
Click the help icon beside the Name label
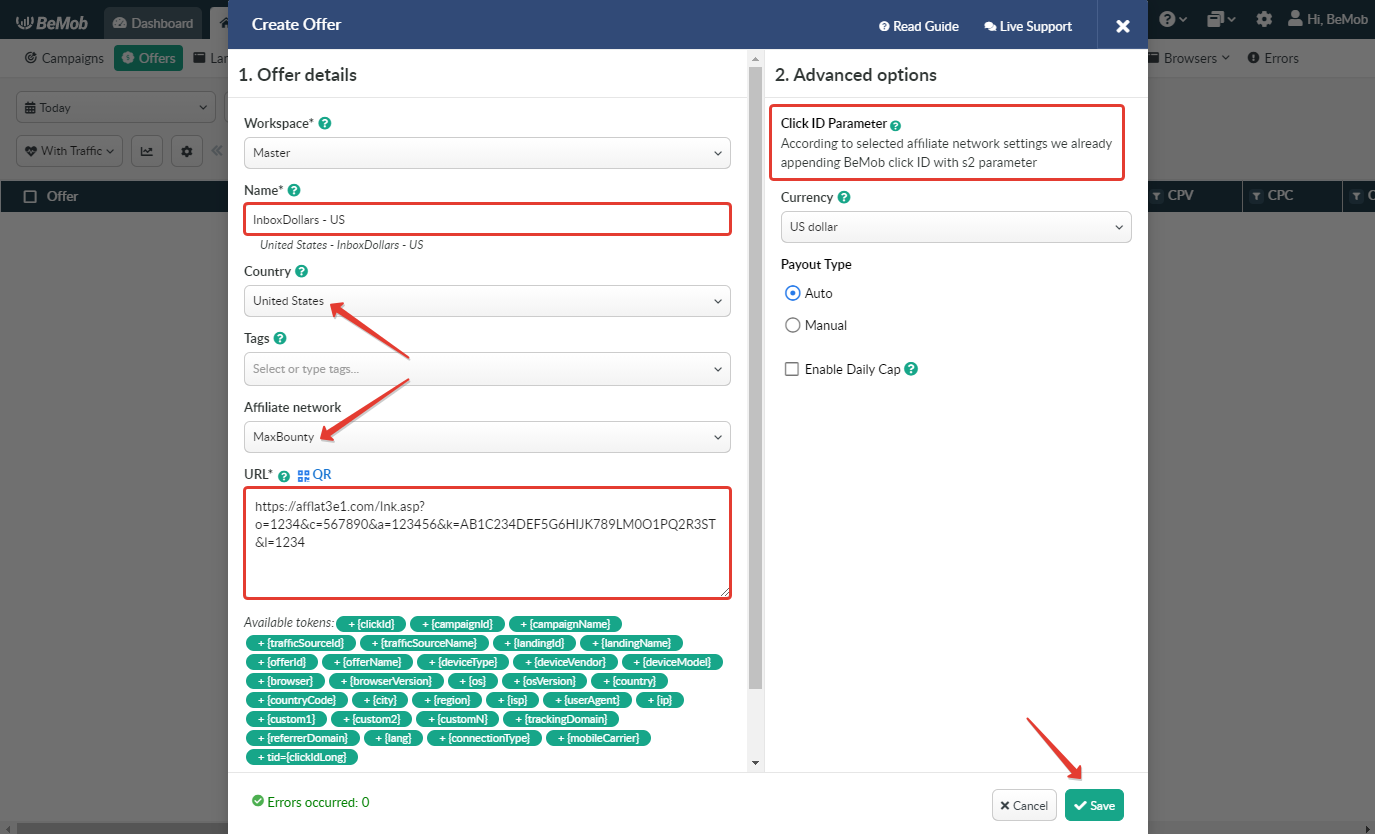[x=294, y=190]
